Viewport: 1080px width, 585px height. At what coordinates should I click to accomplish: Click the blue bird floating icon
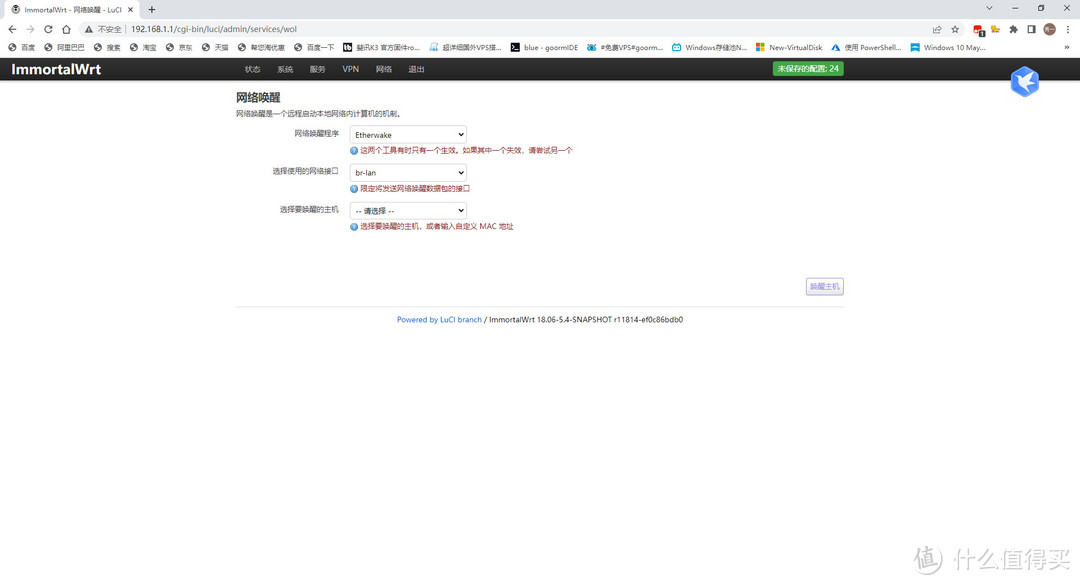click(1024, 82)
